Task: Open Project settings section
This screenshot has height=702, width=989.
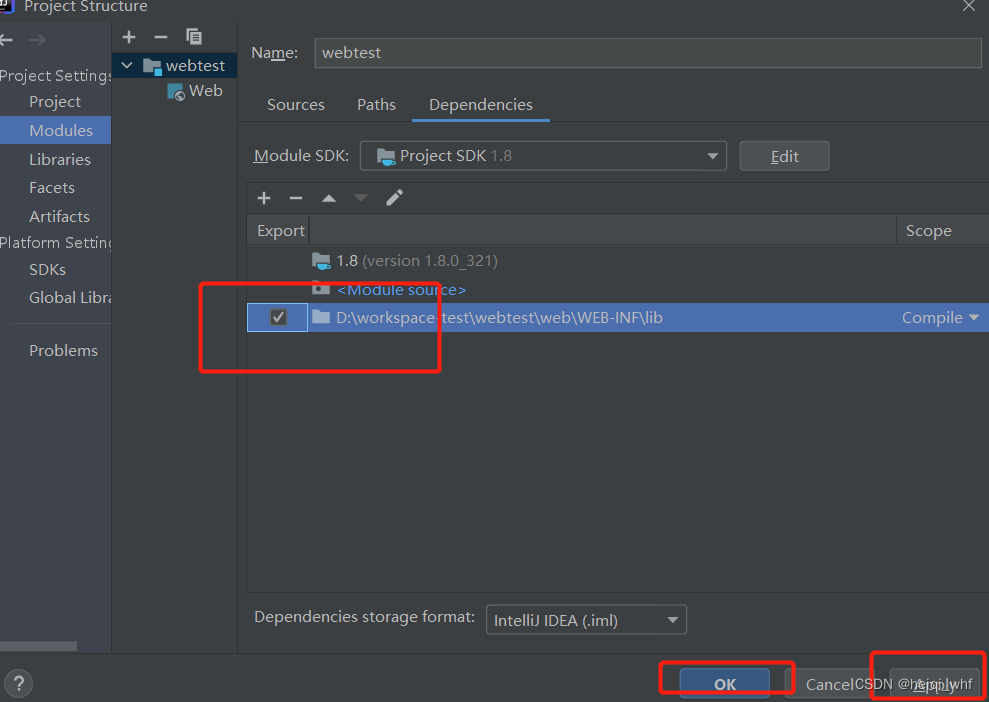Action: (55, 102)
